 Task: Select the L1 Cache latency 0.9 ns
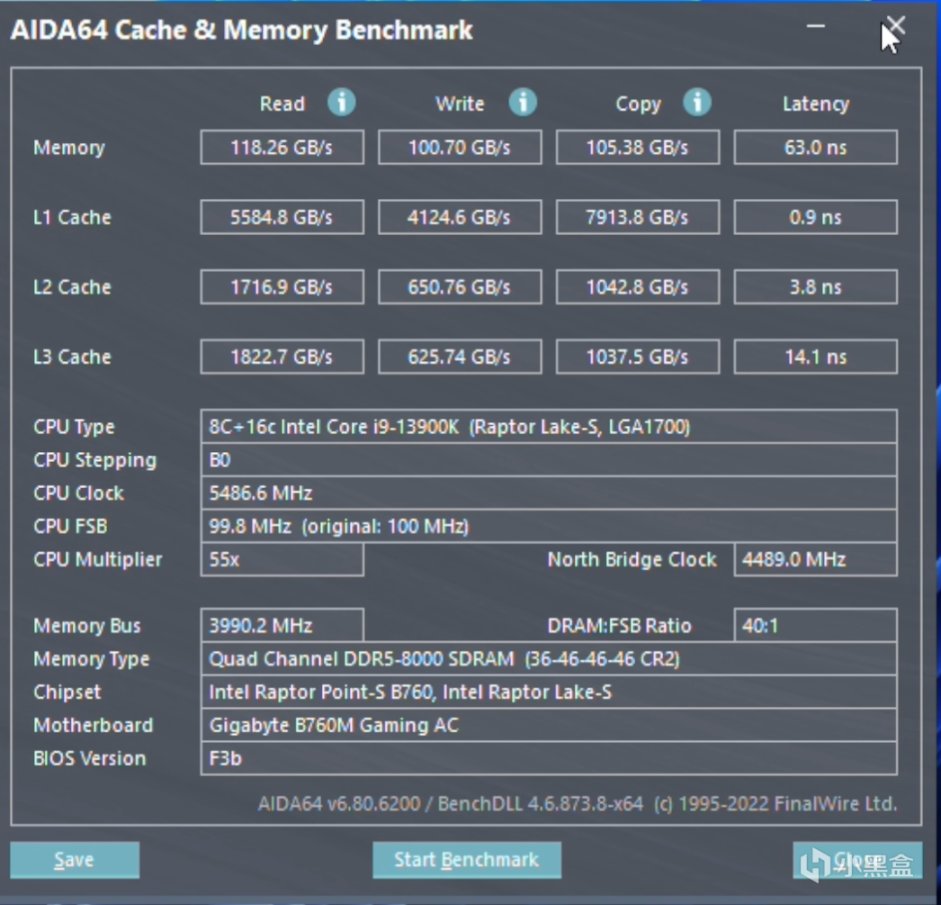[816, 217]
